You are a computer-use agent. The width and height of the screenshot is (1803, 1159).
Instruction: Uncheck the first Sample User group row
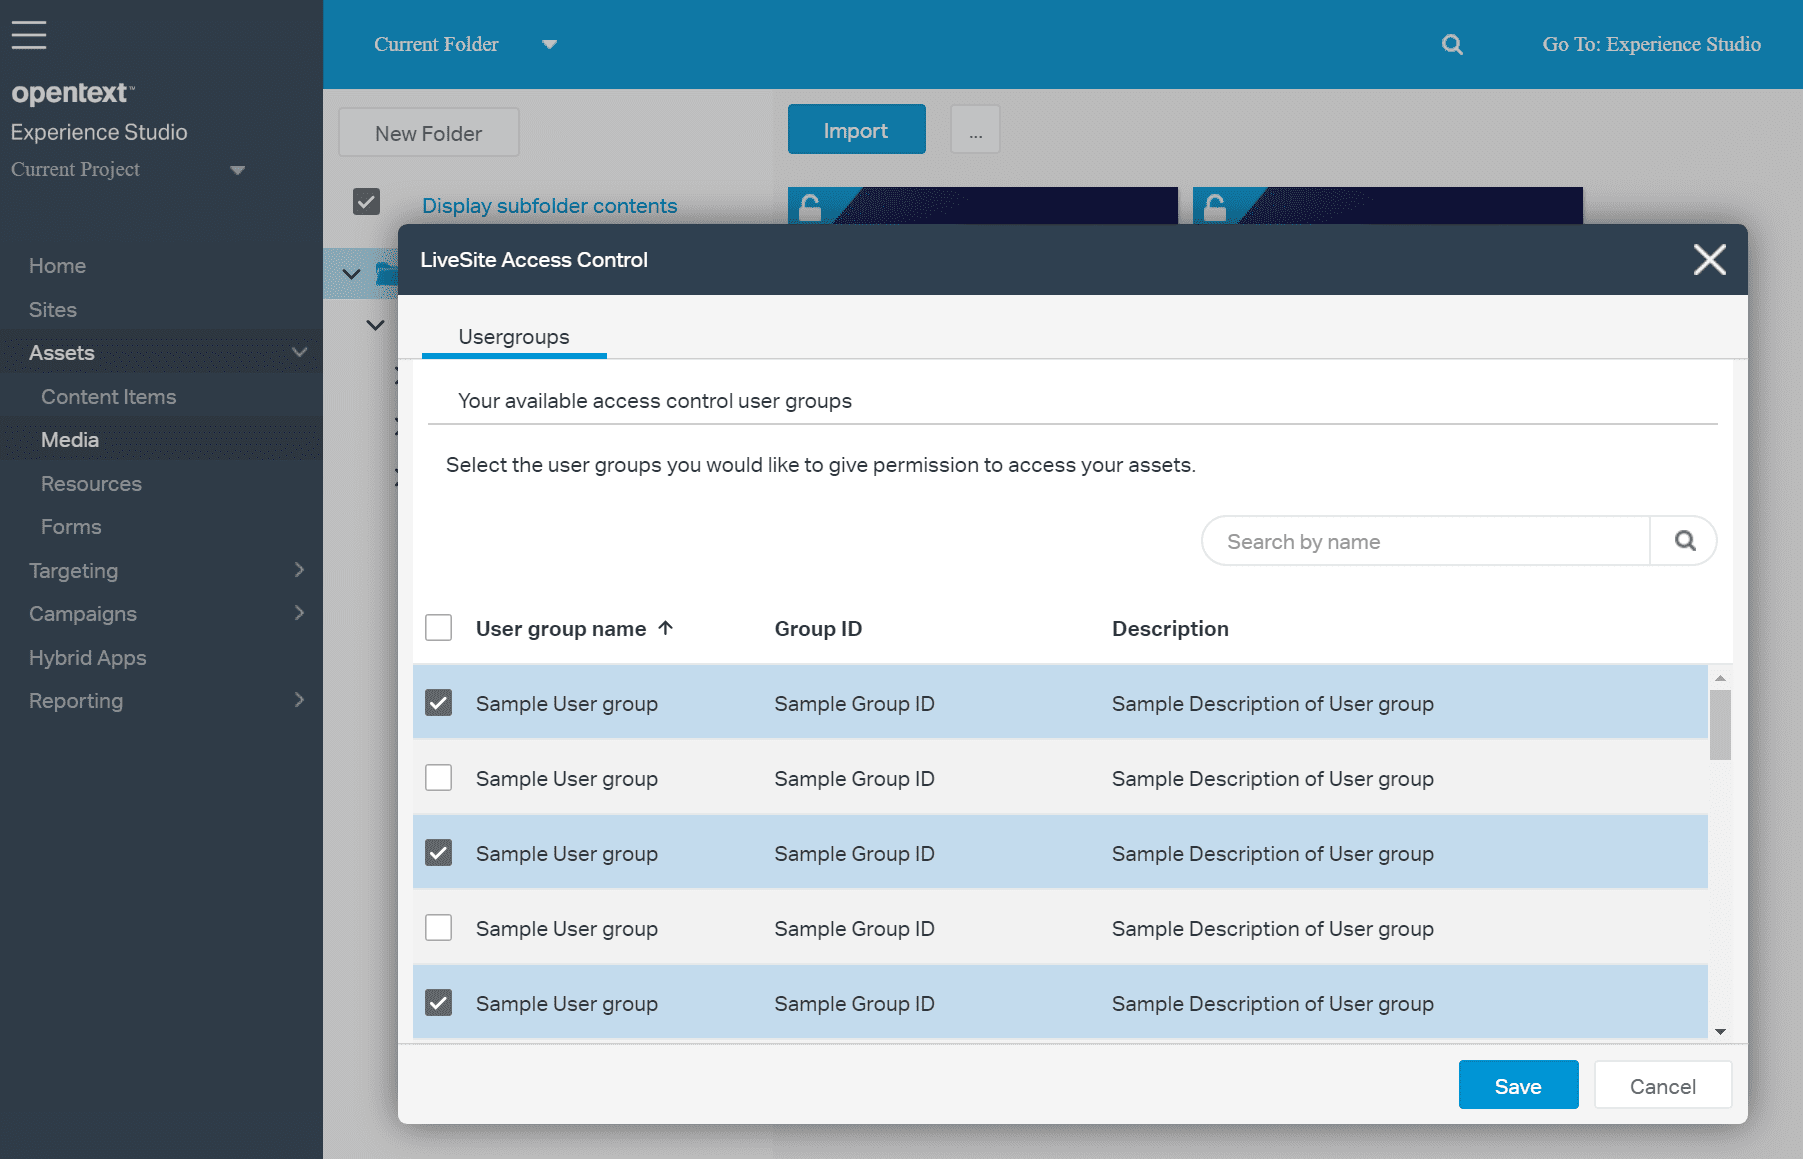tap(438, 702)
